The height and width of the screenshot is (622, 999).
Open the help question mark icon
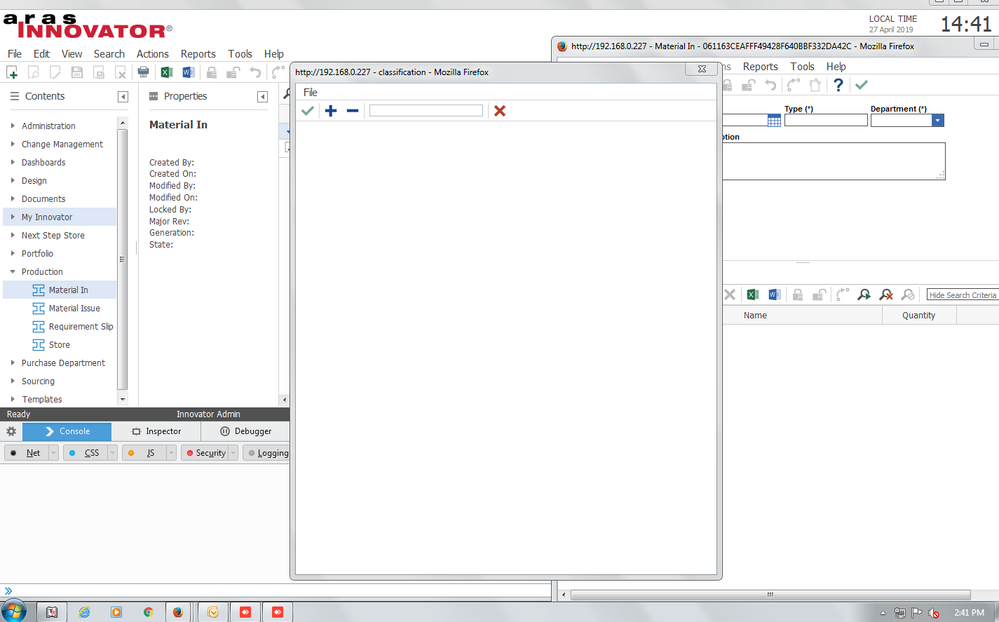tap(838, 85)
